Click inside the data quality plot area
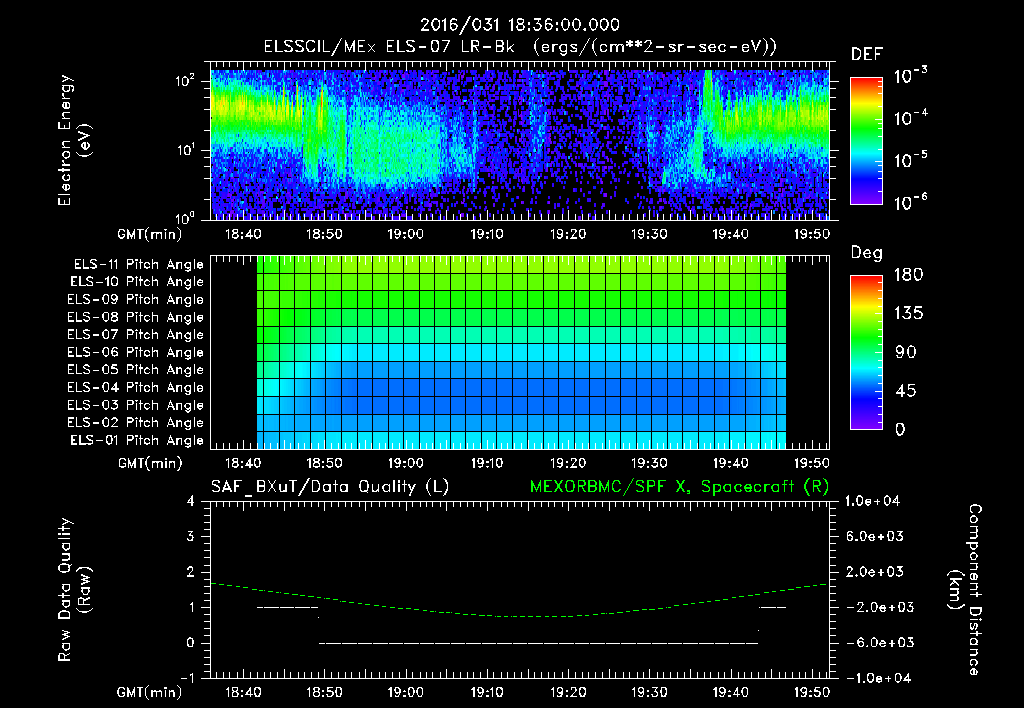 pos(520,590)
